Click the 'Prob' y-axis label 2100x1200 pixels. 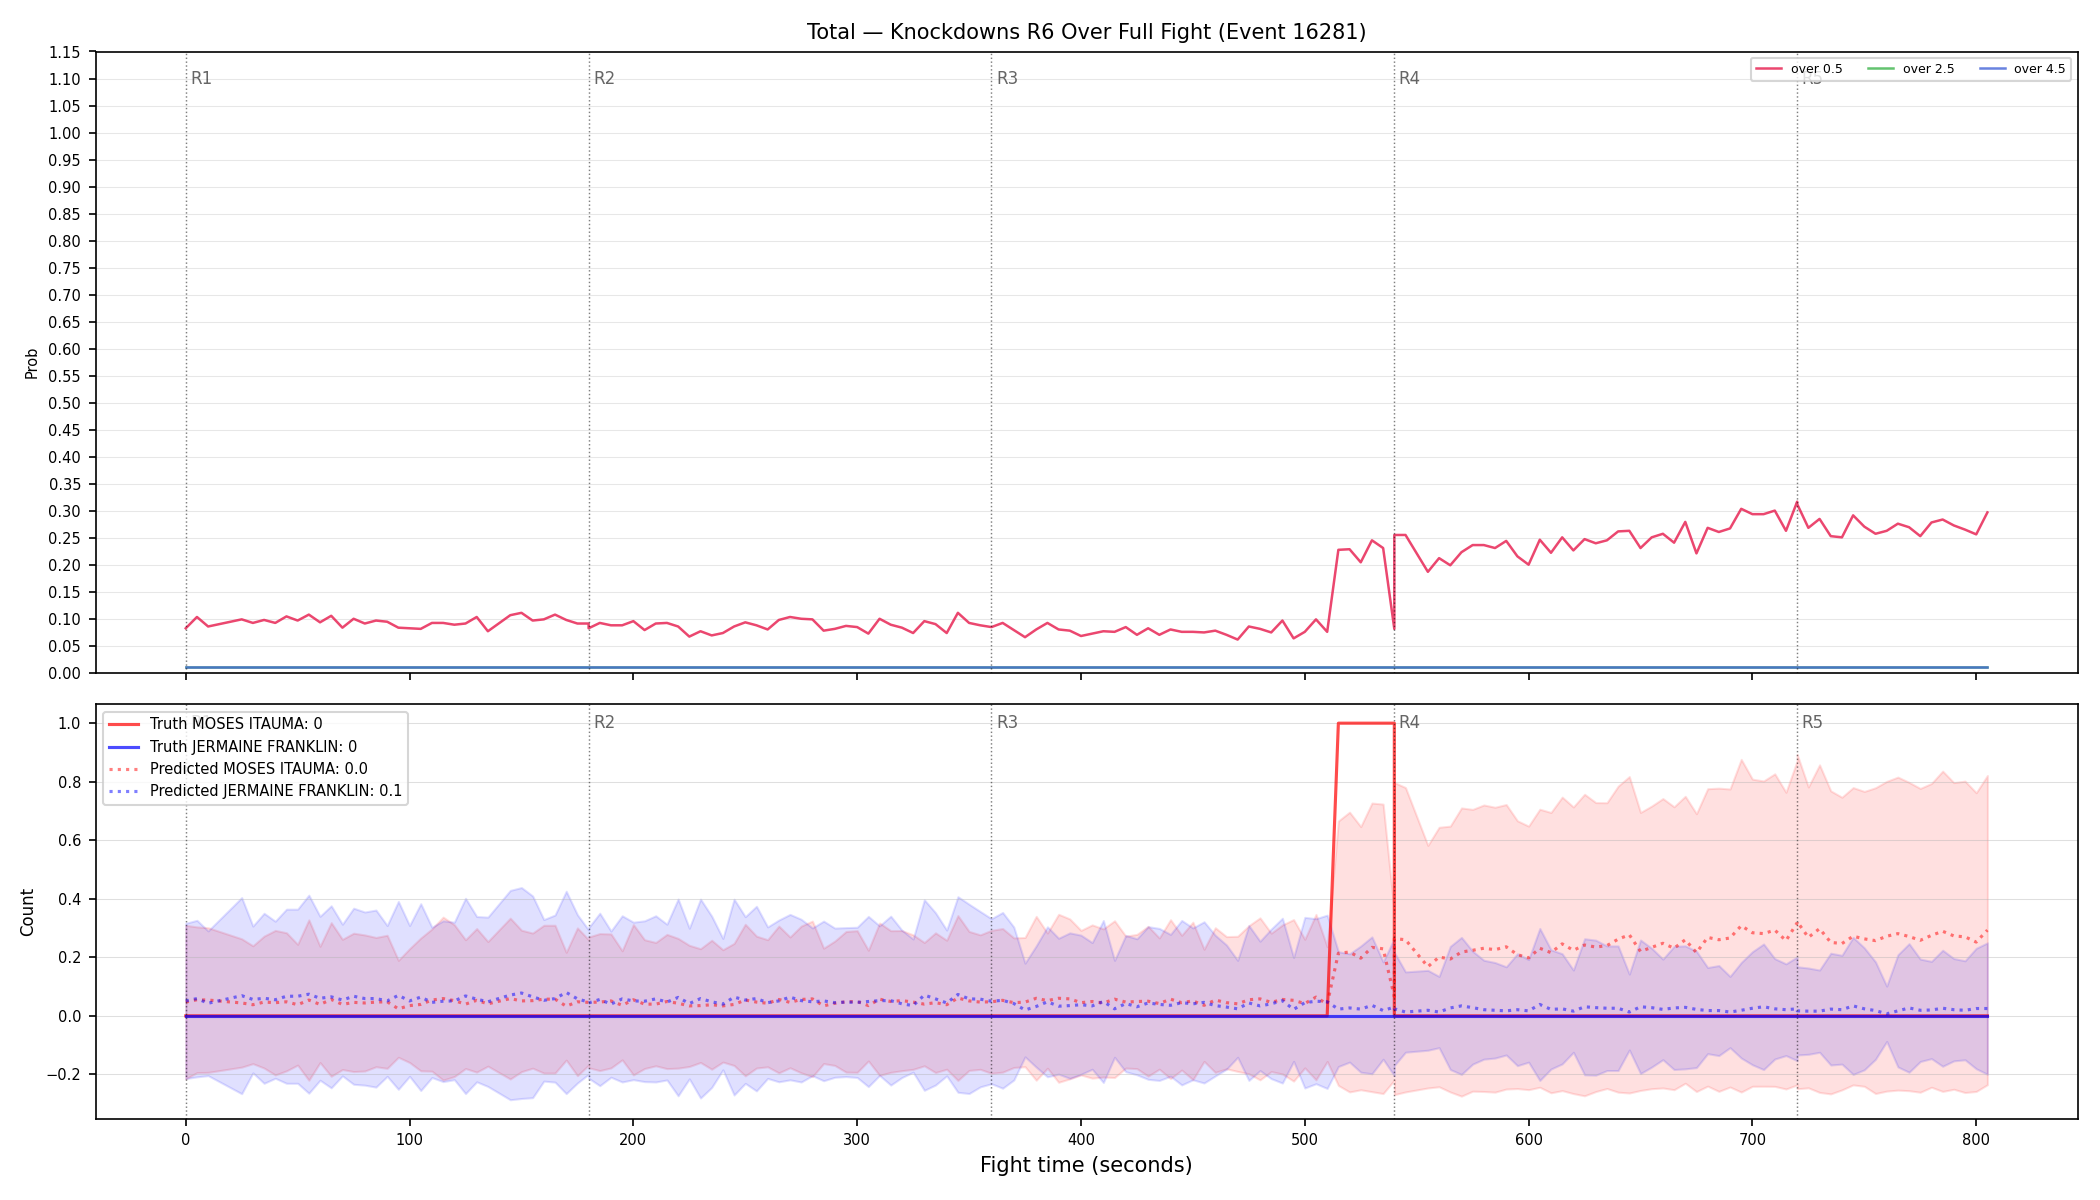pyautogui.click(x=31, y=363)
